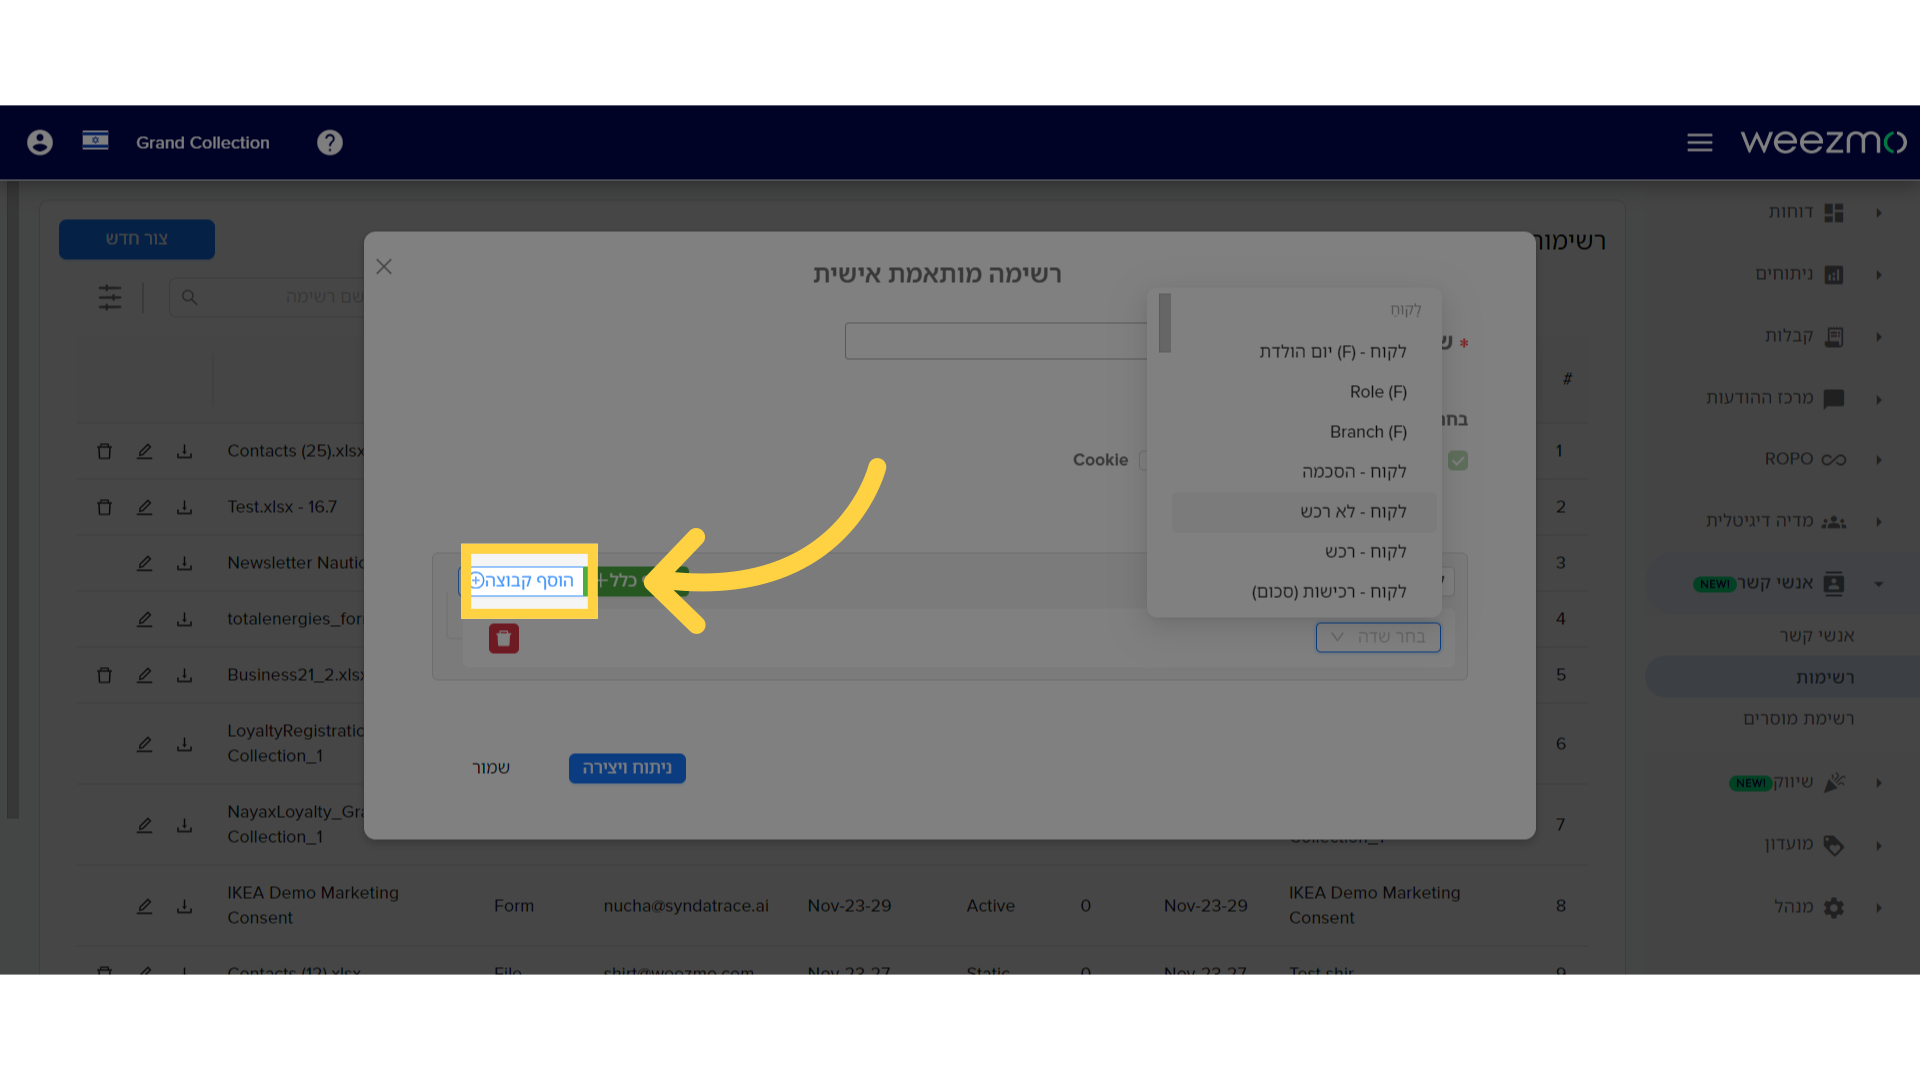
Task: Select לקוח - רכישות (סכום) option
Action: [x=1304, y=592]
